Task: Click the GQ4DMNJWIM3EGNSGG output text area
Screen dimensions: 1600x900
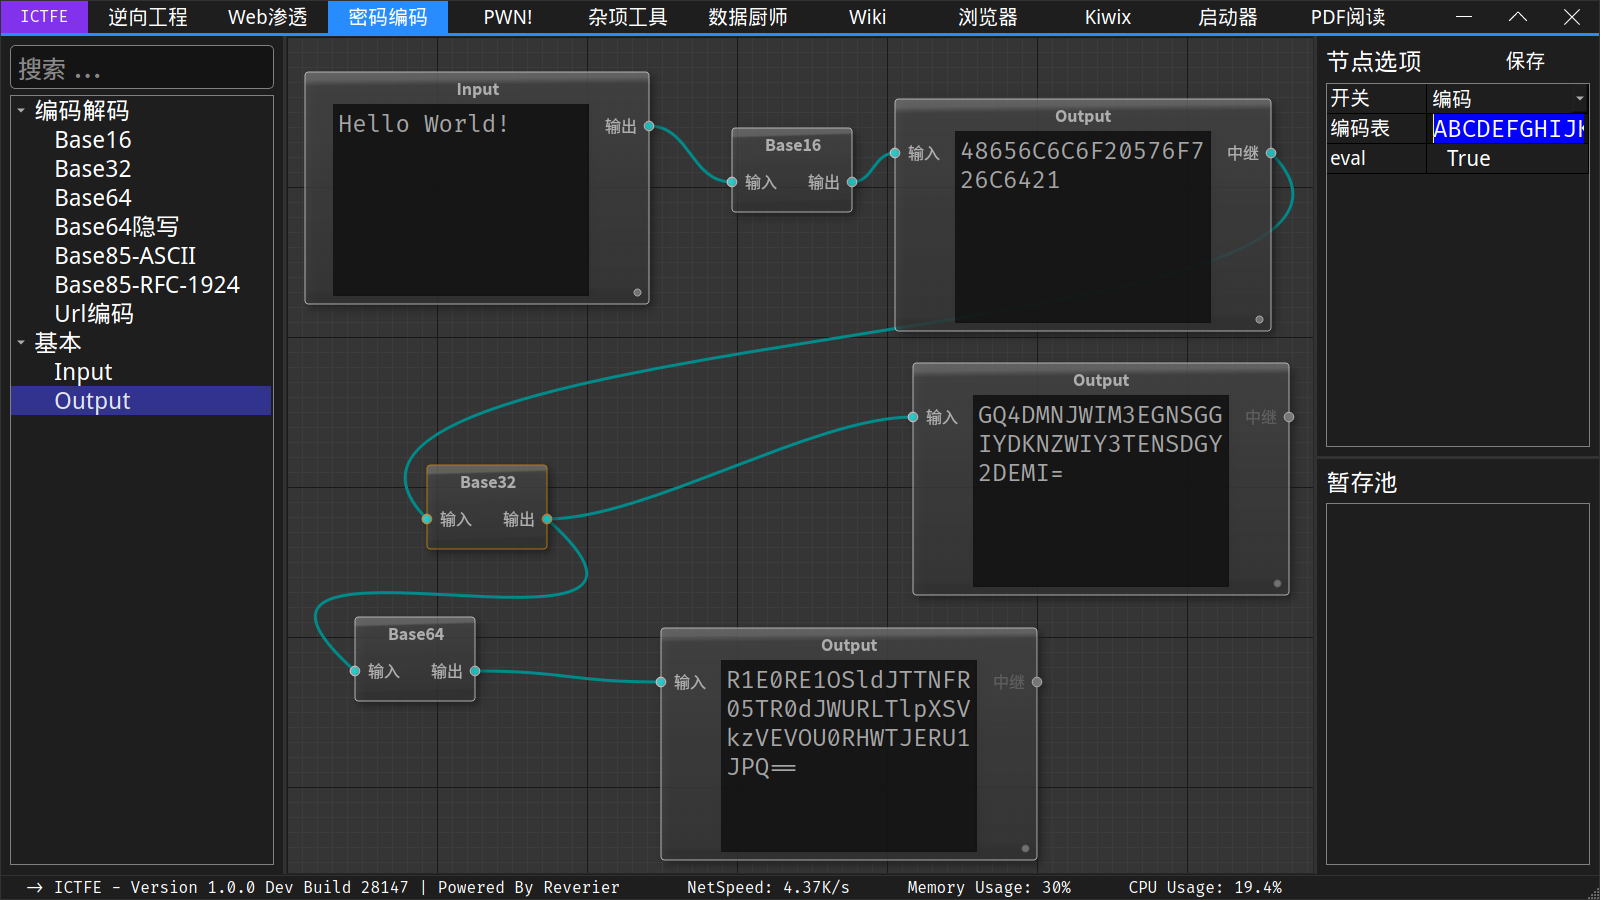Action: pos(1101,491)
